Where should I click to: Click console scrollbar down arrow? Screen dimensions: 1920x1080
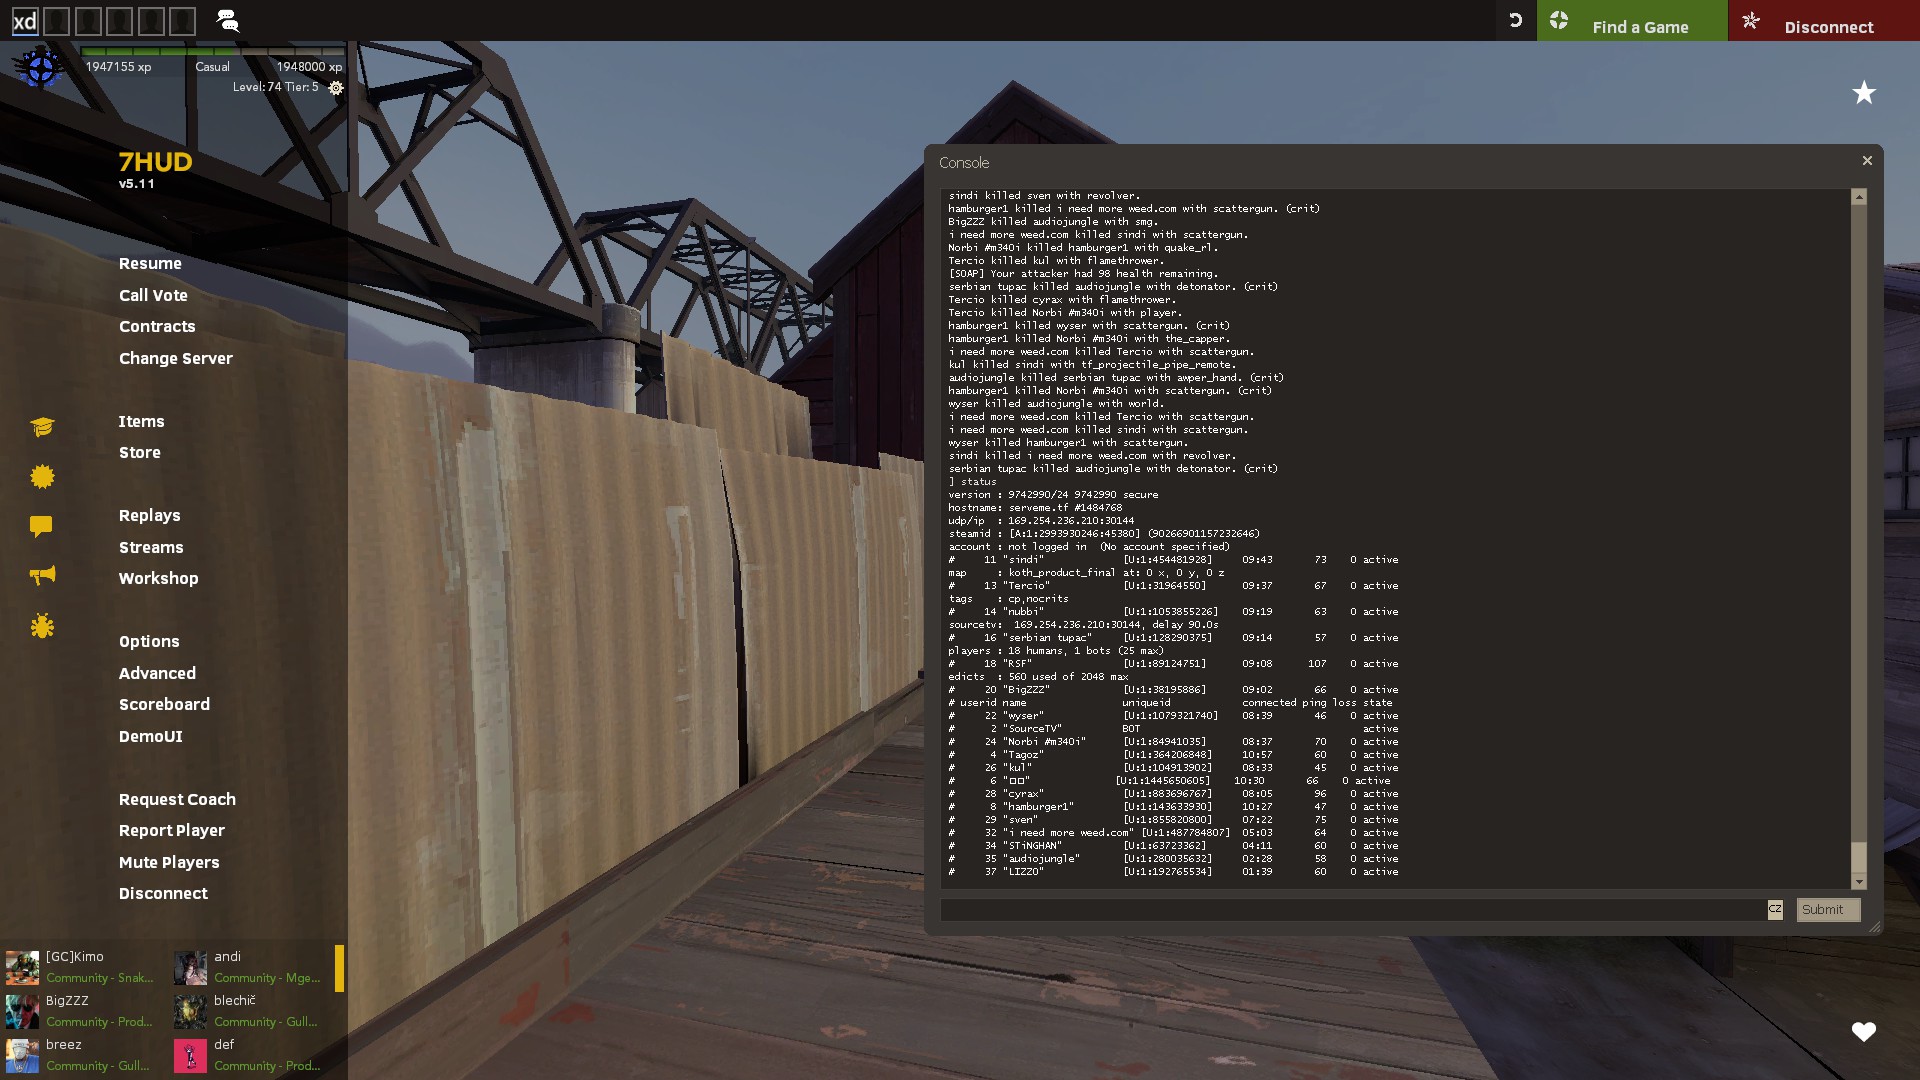1859,882
